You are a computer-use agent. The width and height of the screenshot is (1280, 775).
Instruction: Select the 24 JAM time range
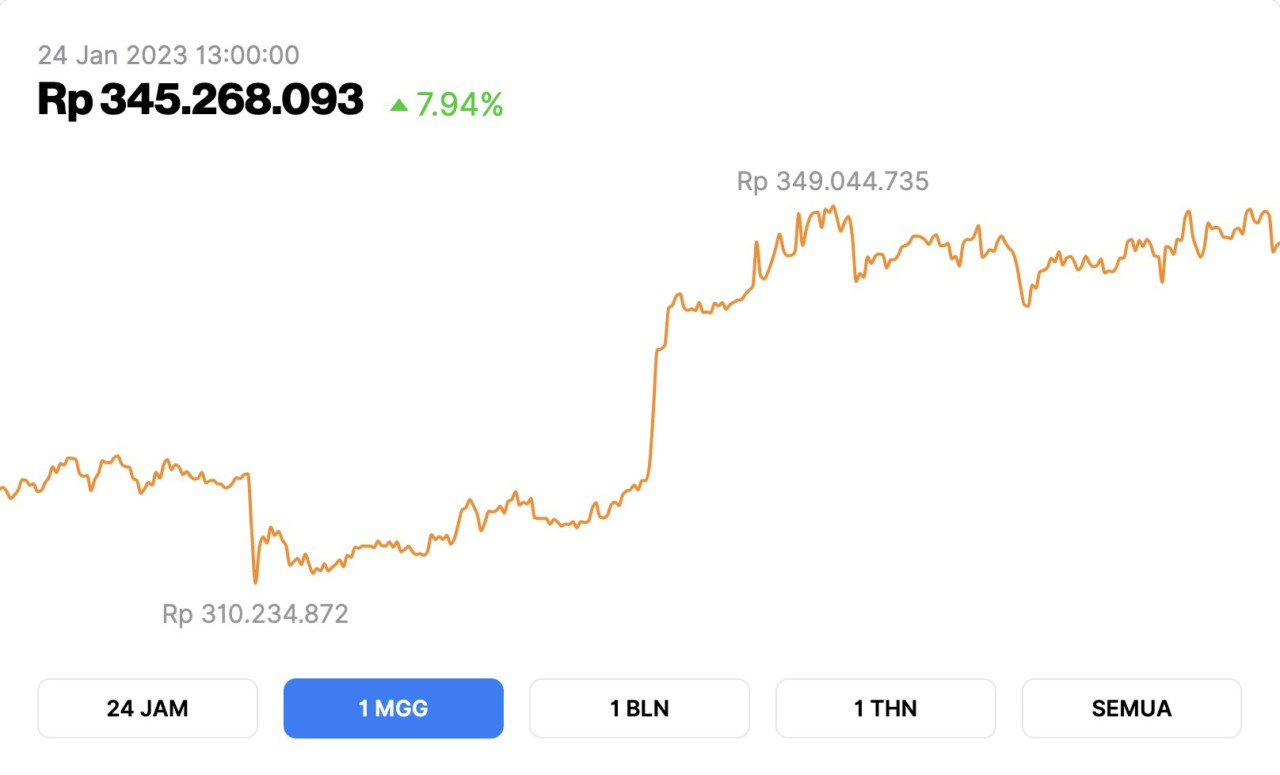click(147, 707)
